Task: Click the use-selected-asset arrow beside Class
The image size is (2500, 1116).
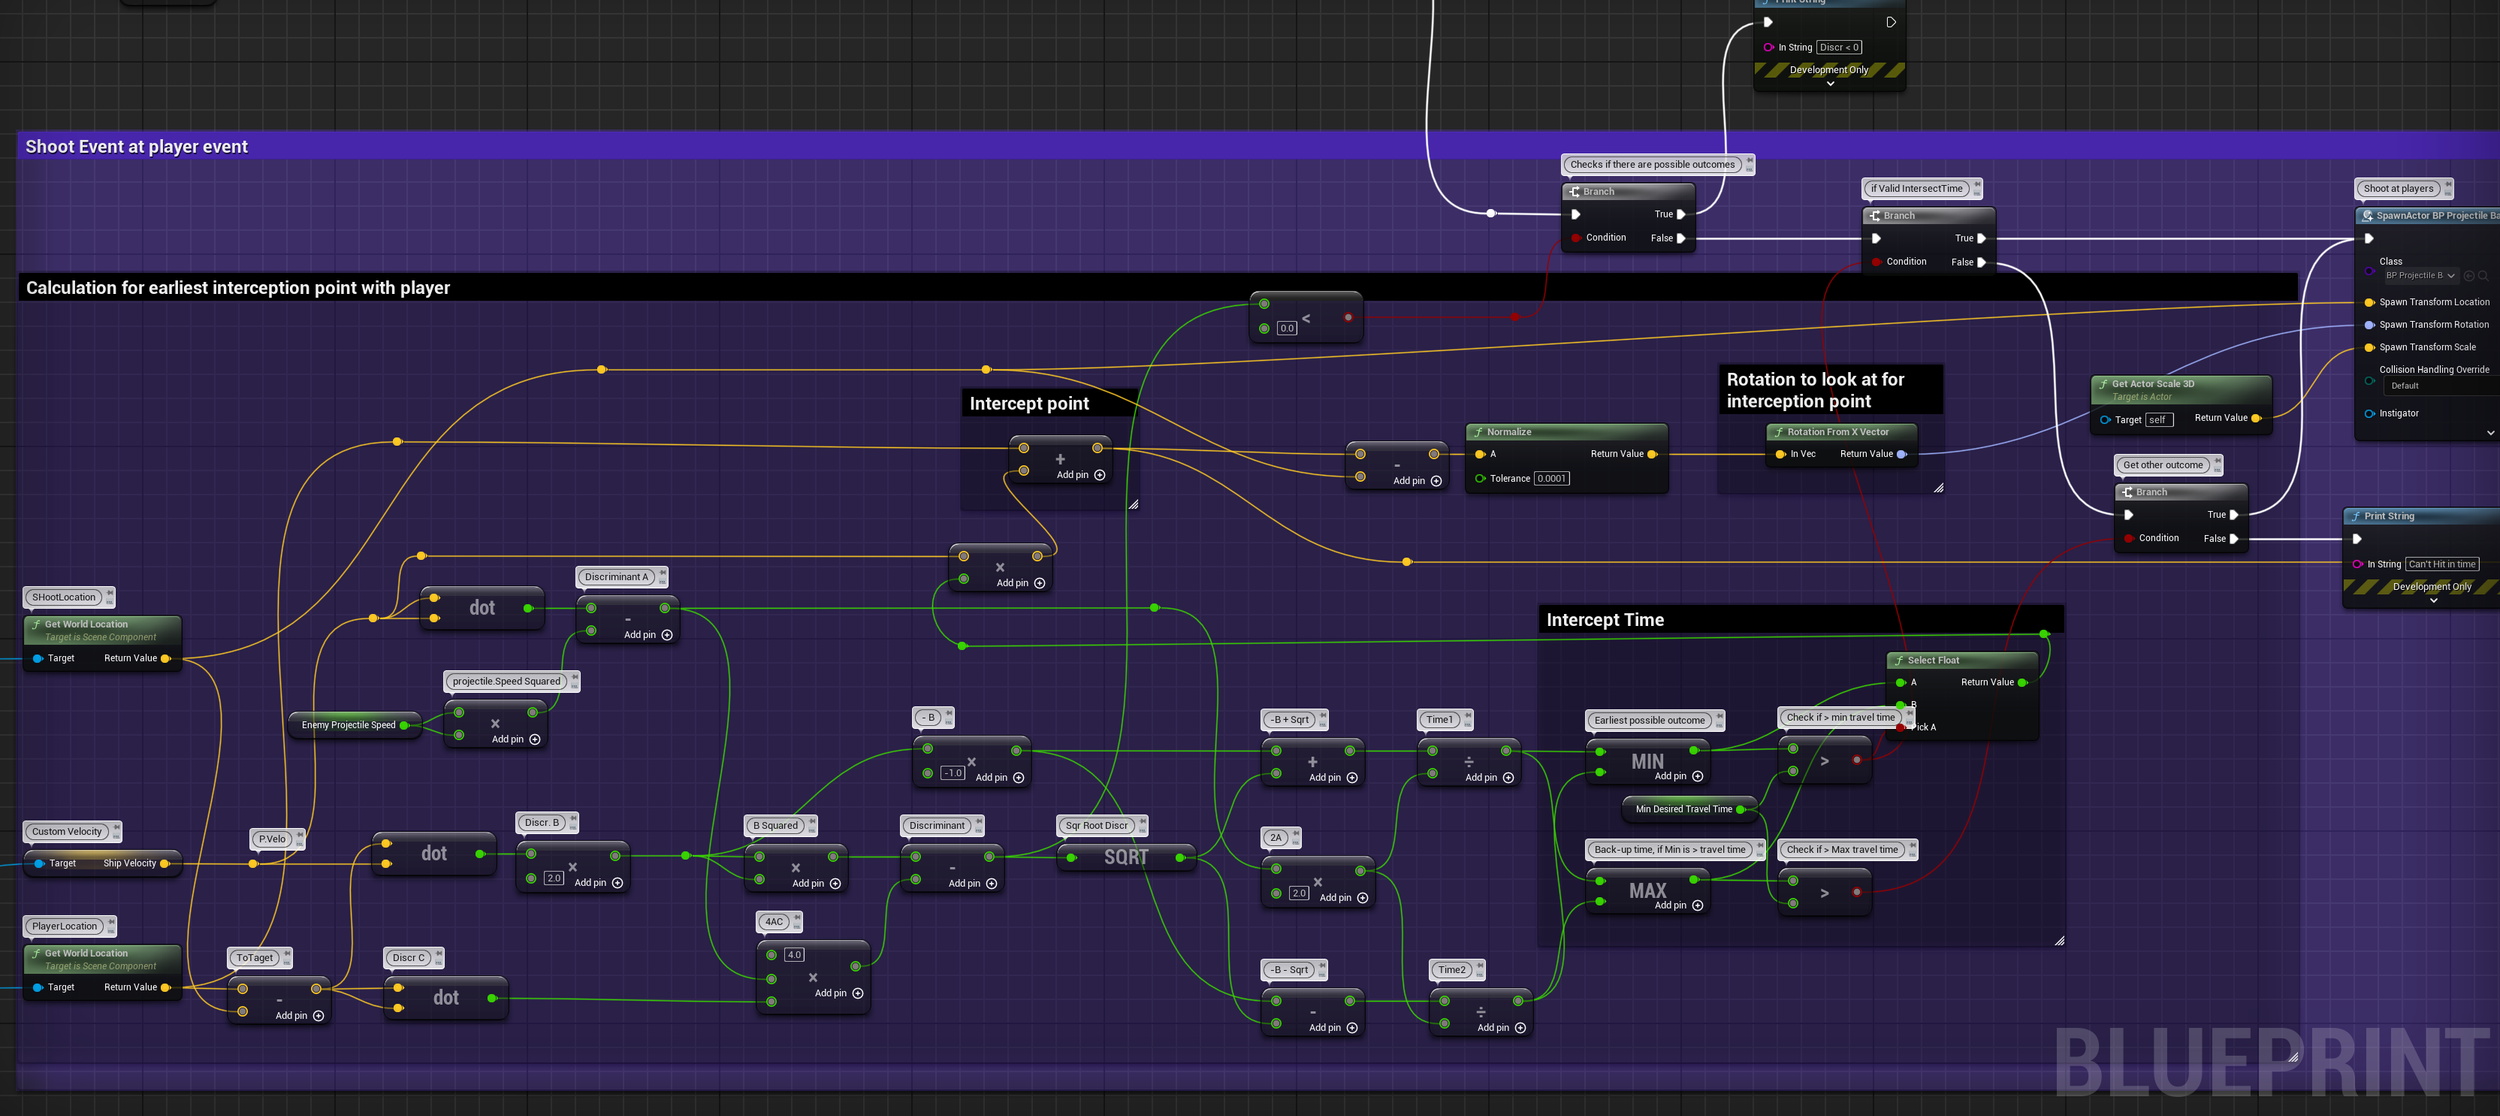Action: coord(2469,276)
